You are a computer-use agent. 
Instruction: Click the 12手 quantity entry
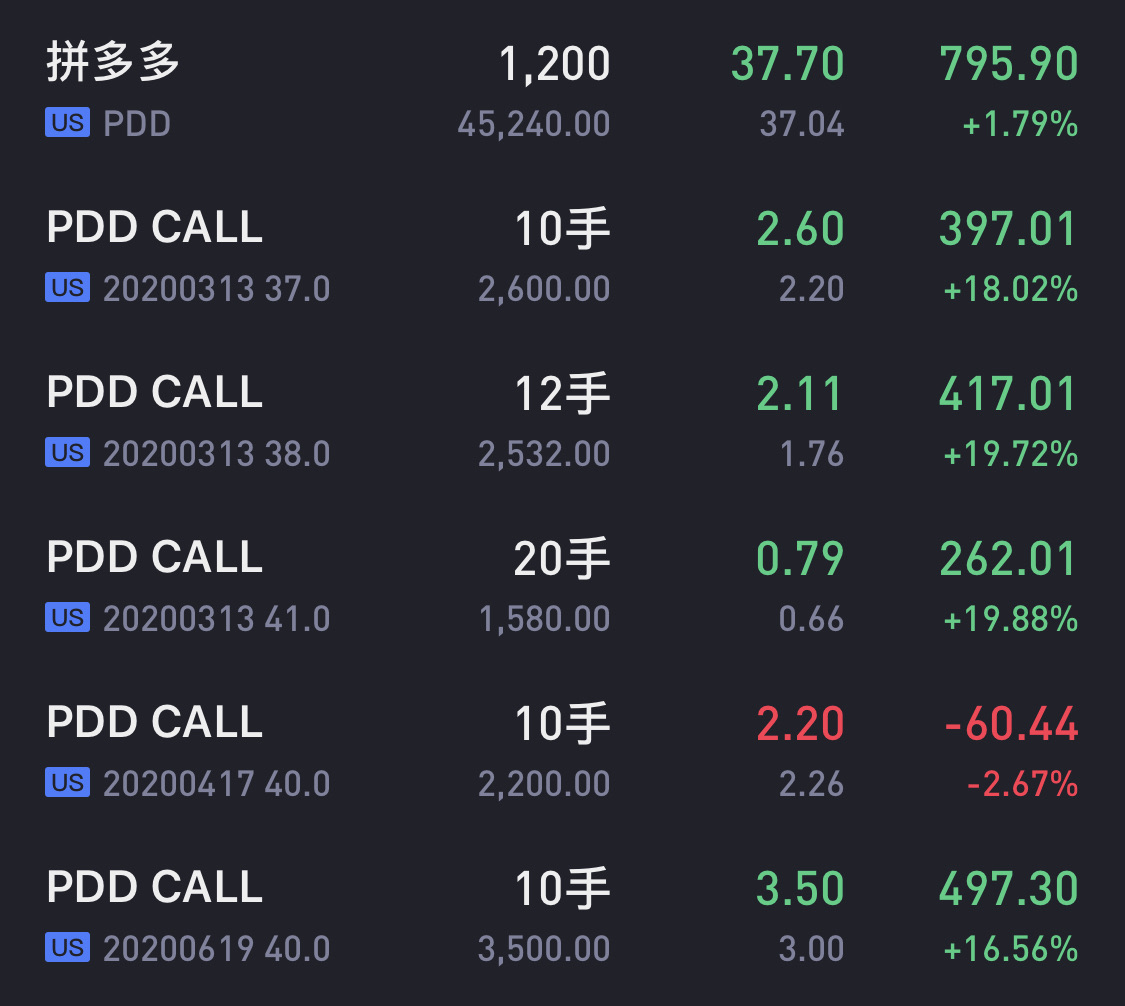click(562, 393)
